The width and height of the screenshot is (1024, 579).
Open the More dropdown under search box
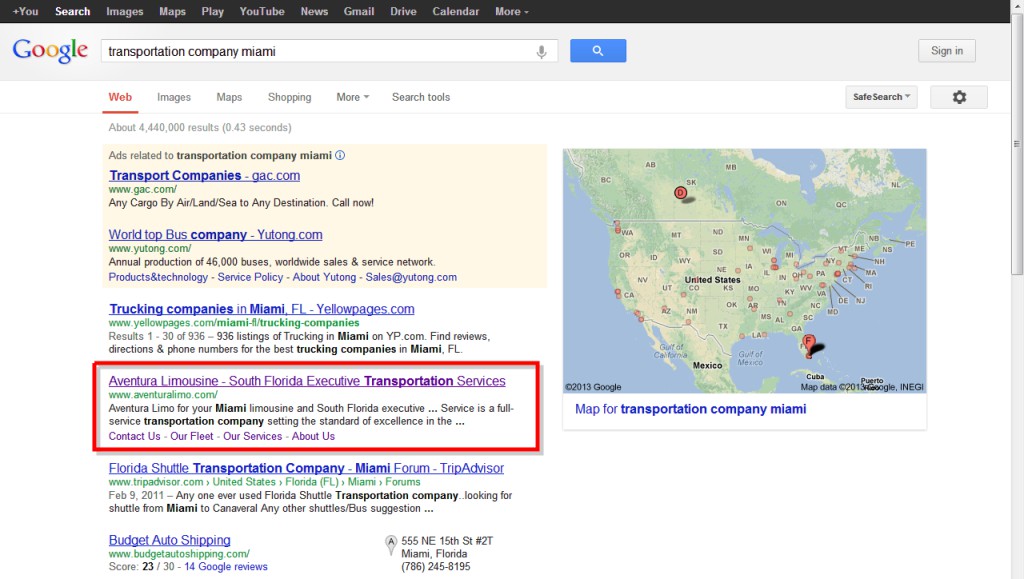[353, 97]
